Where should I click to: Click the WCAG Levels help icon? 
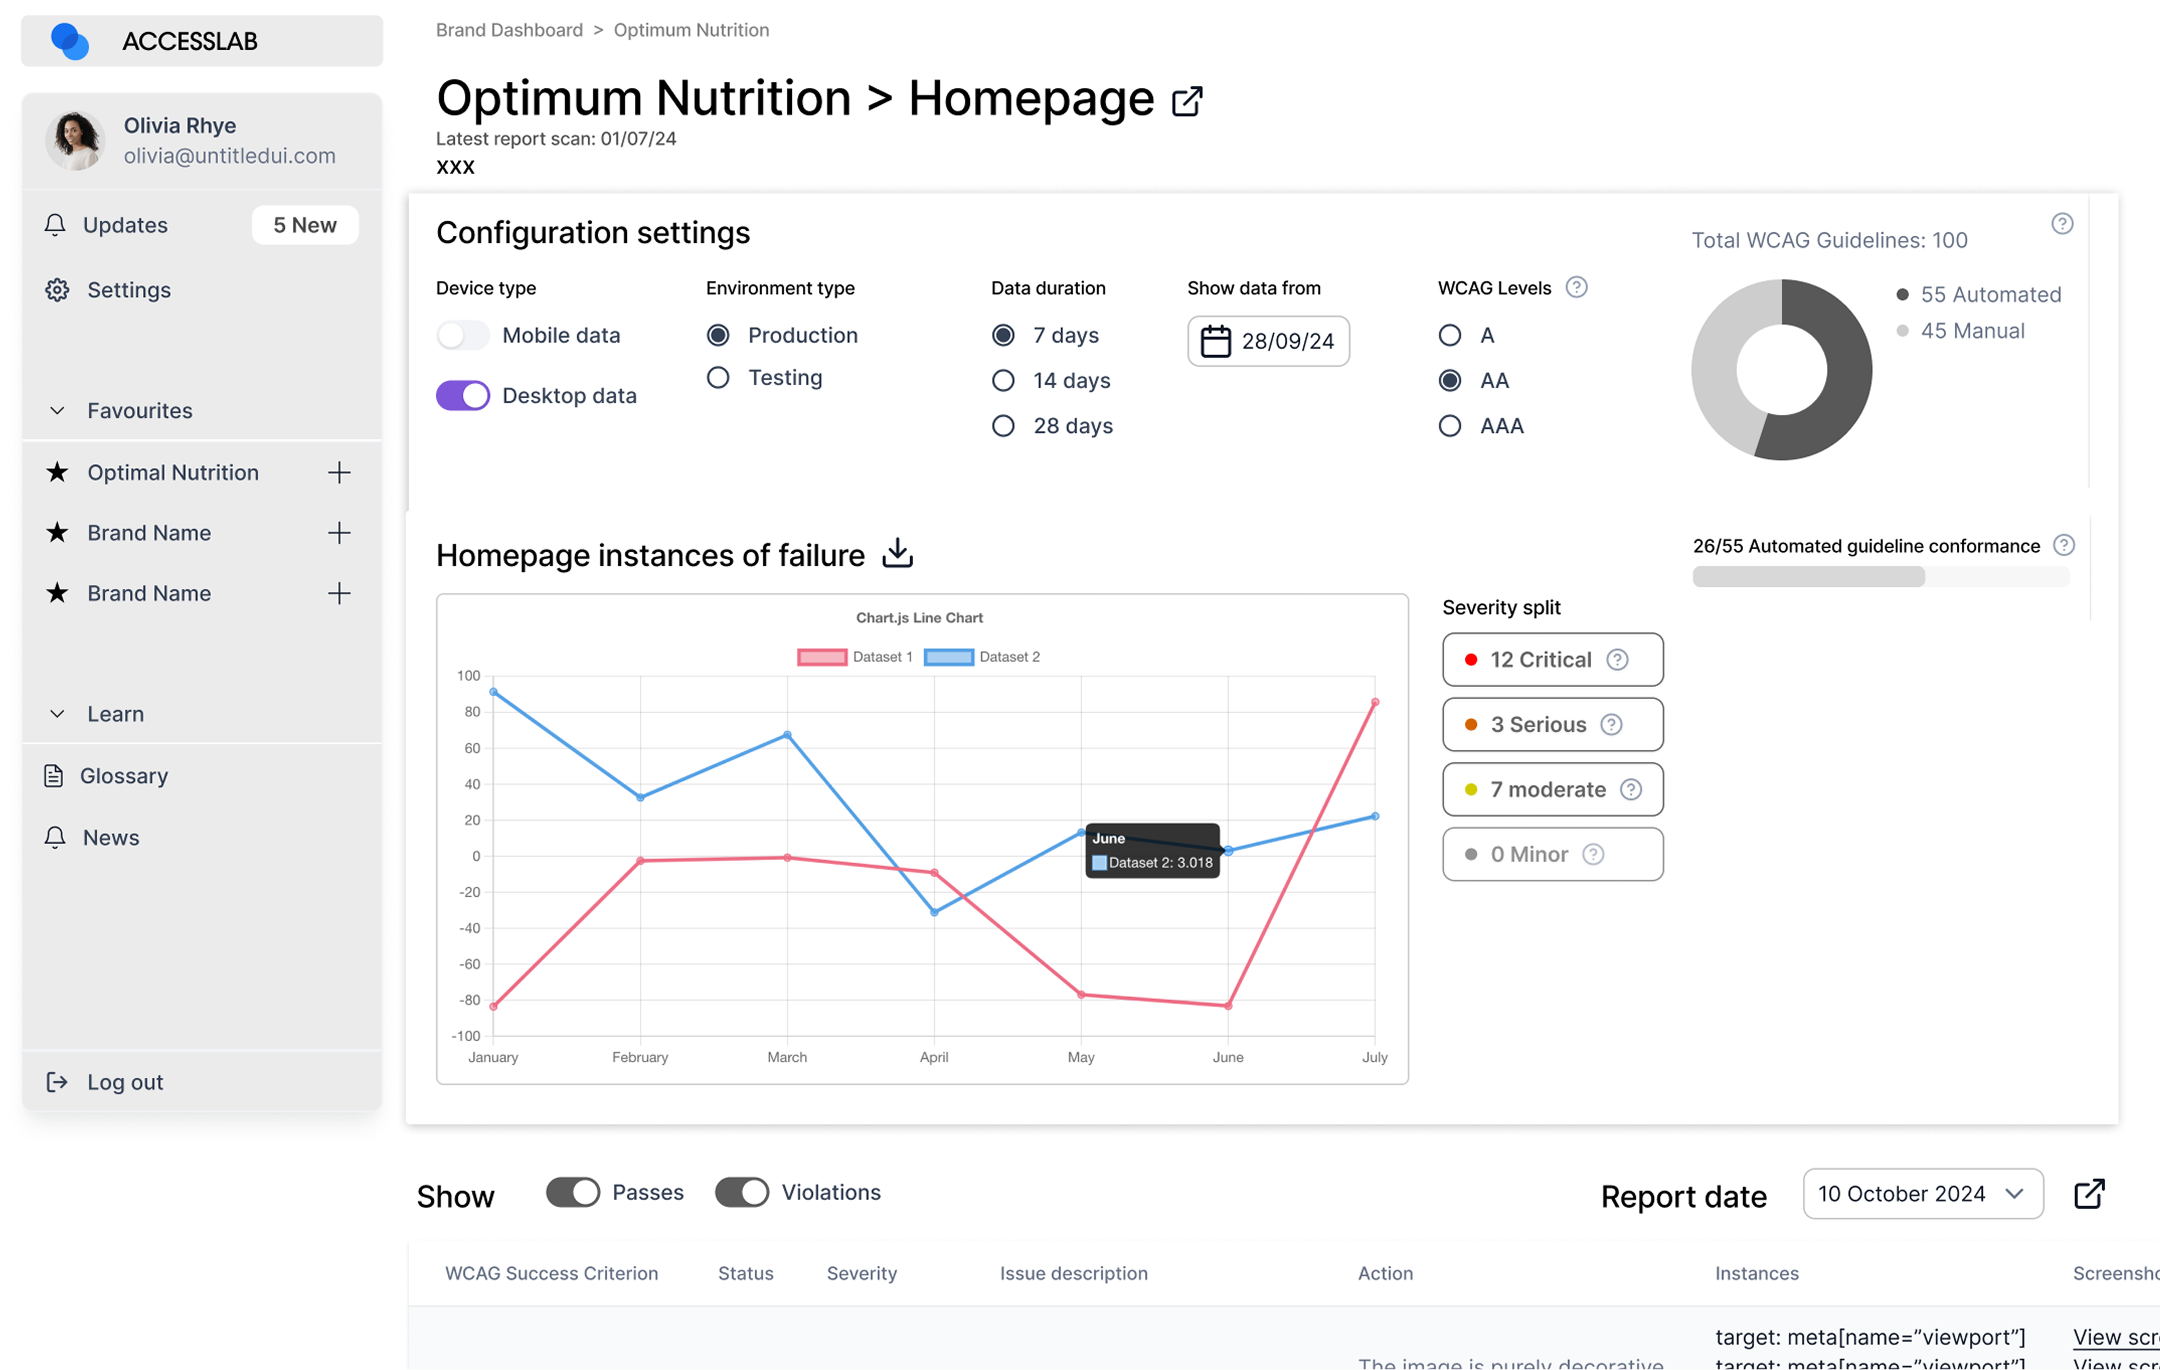[x=1576, y=287]
